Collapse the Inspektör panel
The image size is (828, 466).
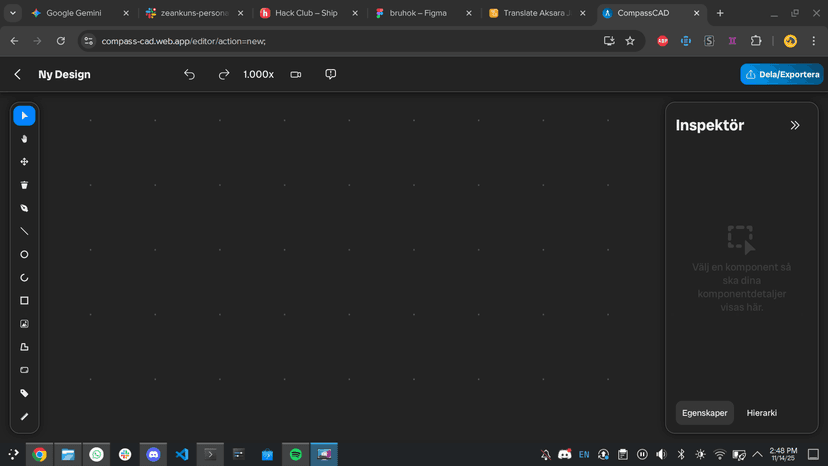[795, 126]
